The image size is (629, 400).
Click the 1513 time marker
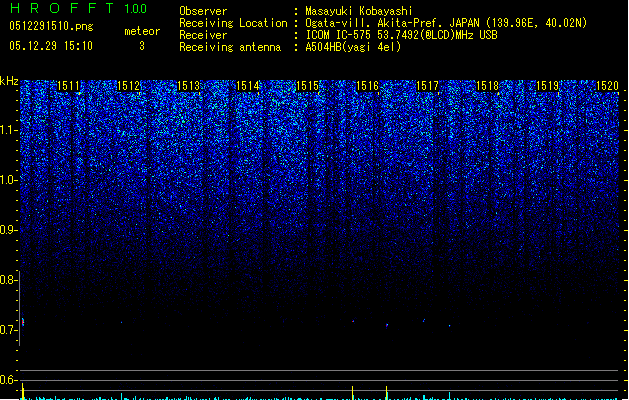(x=188, y=86)
